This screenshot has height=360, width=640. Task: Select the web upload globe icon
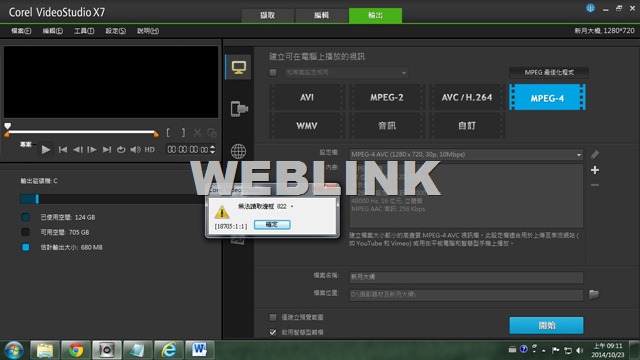coord(238,151)
